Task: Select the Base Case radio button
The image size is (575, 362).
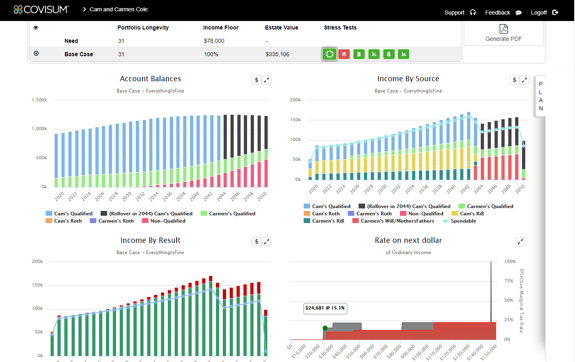Action: (x=36, y=54)
